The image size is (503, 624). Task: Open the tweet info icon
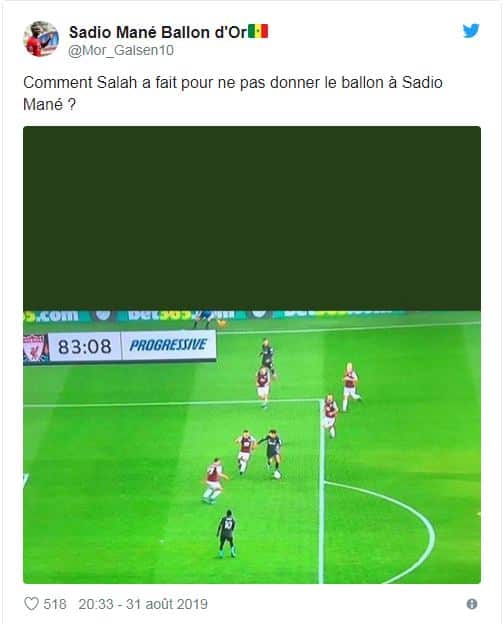[472, 604]
